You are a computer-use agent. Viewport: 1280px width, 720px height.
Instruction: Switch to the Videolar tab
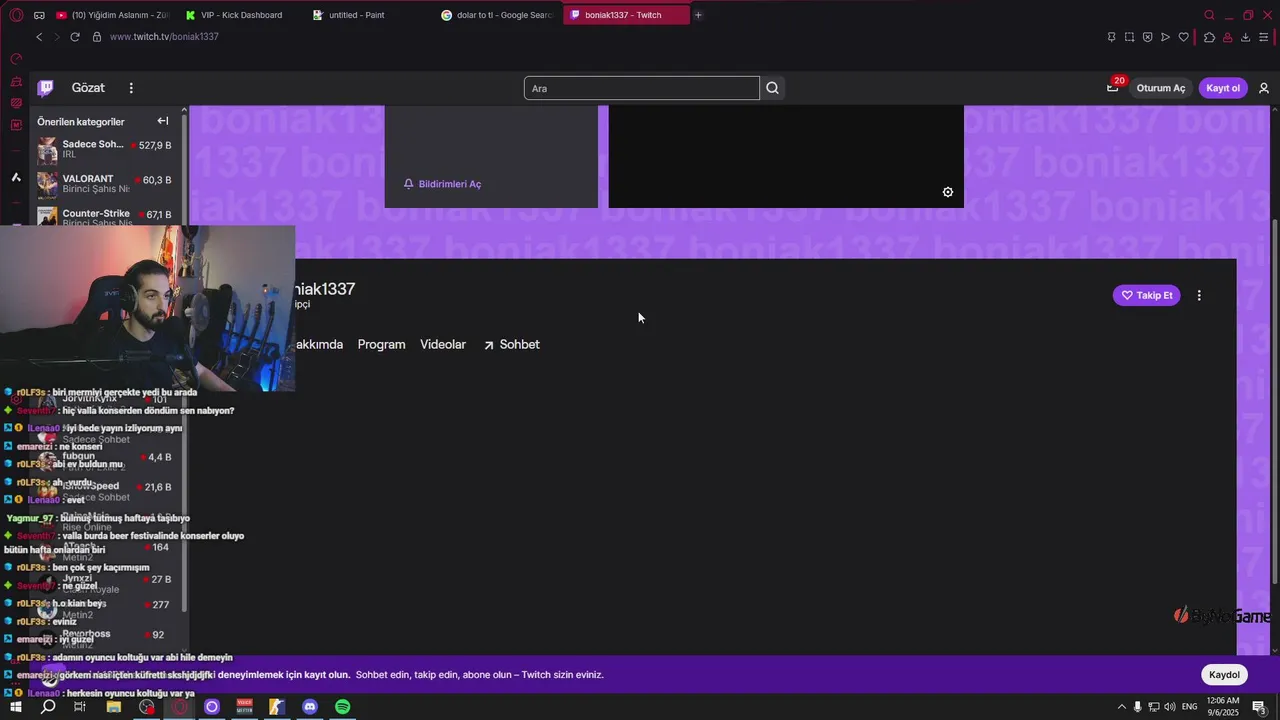pos(443,344)
